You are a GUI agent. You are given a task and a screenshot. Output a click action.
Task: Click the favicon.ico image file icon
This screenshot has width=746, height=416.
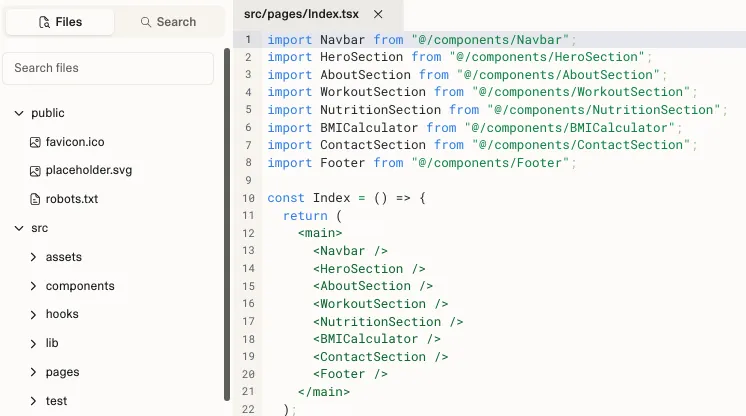click(35, 142)
